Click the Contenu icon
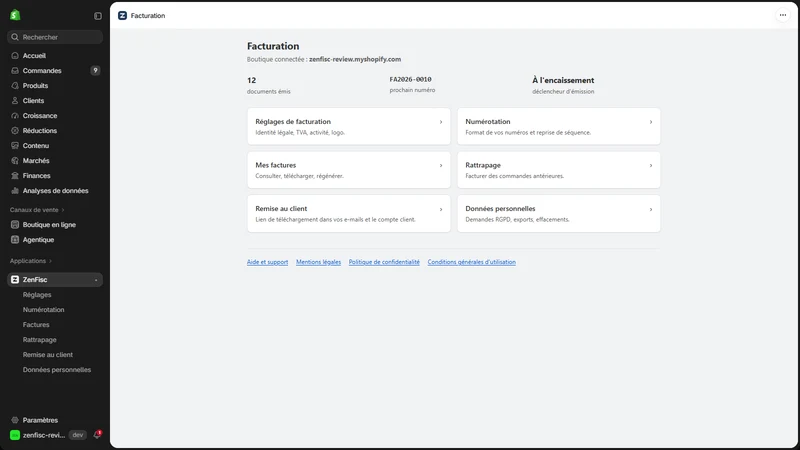The image size is (800, 450). pos(15,145)
